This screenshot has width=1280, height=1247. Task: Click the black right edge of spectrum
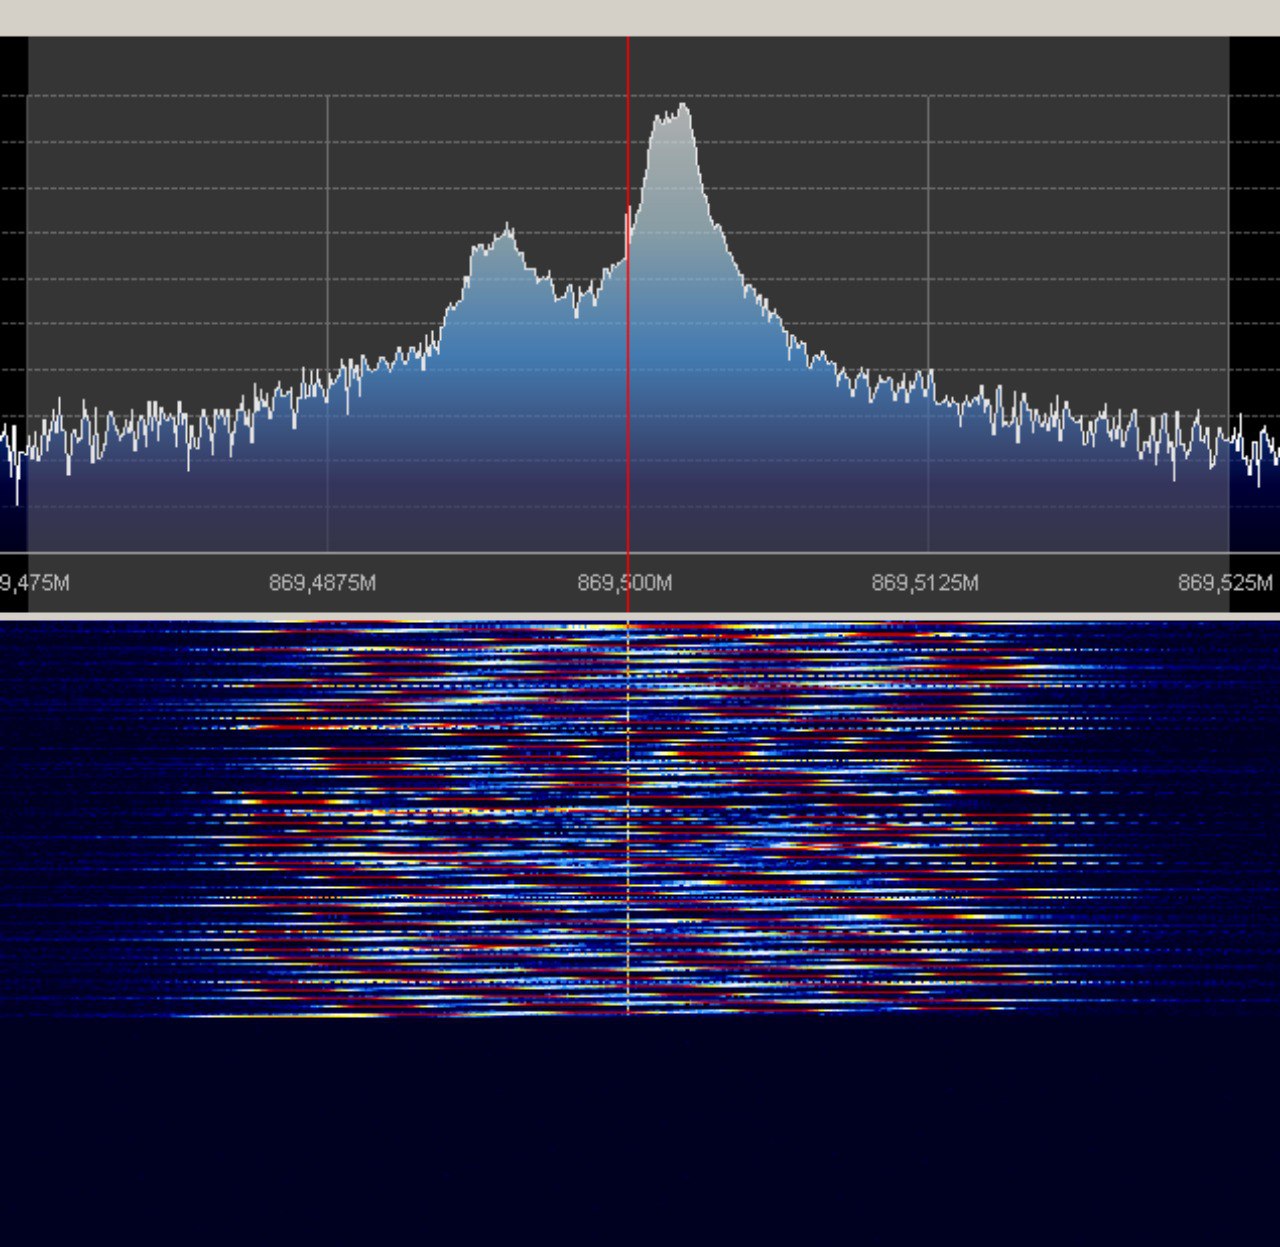coord(1254,250)
